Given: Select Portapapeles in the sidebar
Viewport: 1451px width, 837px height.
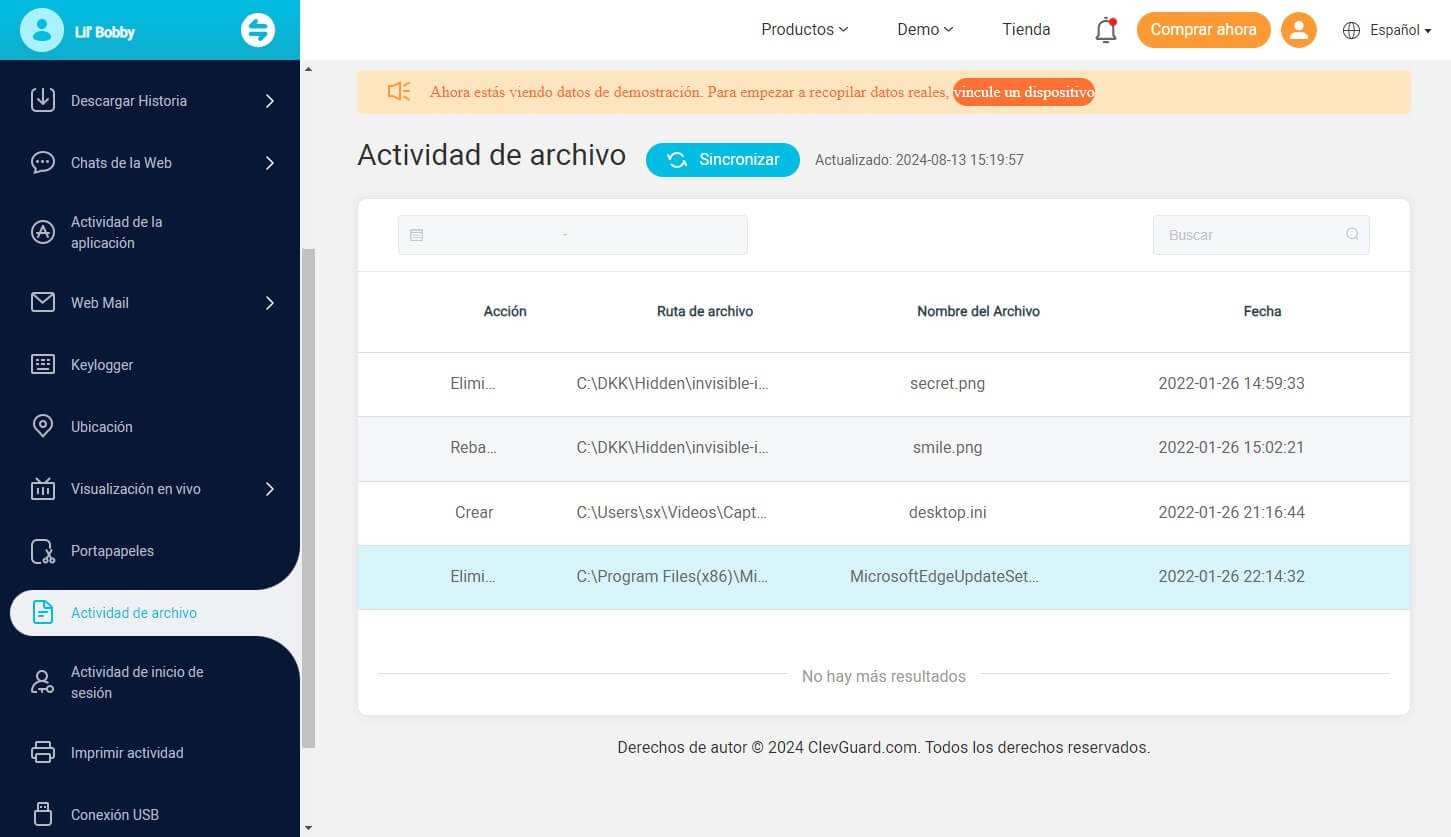Looking at the screenshot, I should point(112,551).
